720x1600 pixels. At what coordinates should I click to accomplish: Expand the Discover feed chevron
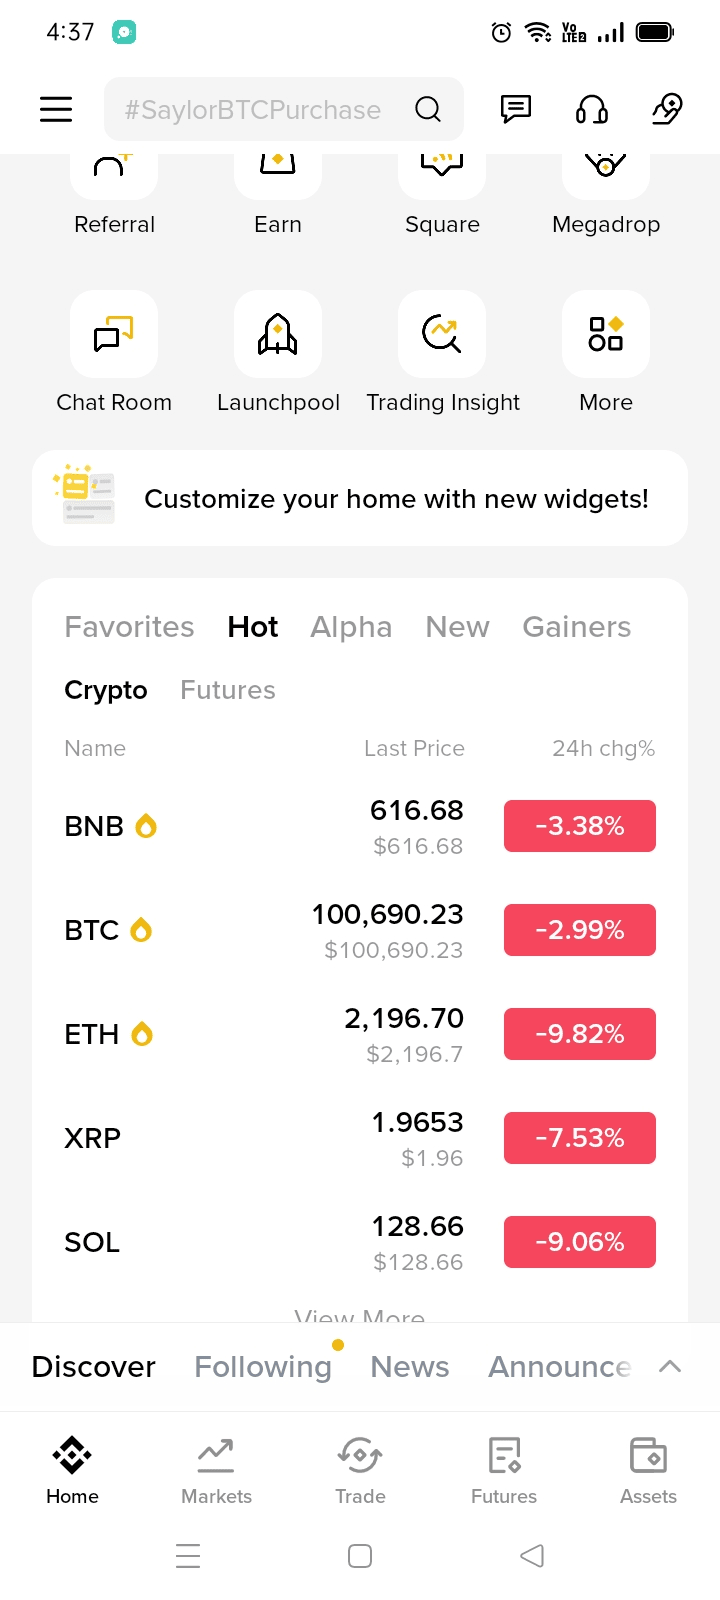[670, 1367]
